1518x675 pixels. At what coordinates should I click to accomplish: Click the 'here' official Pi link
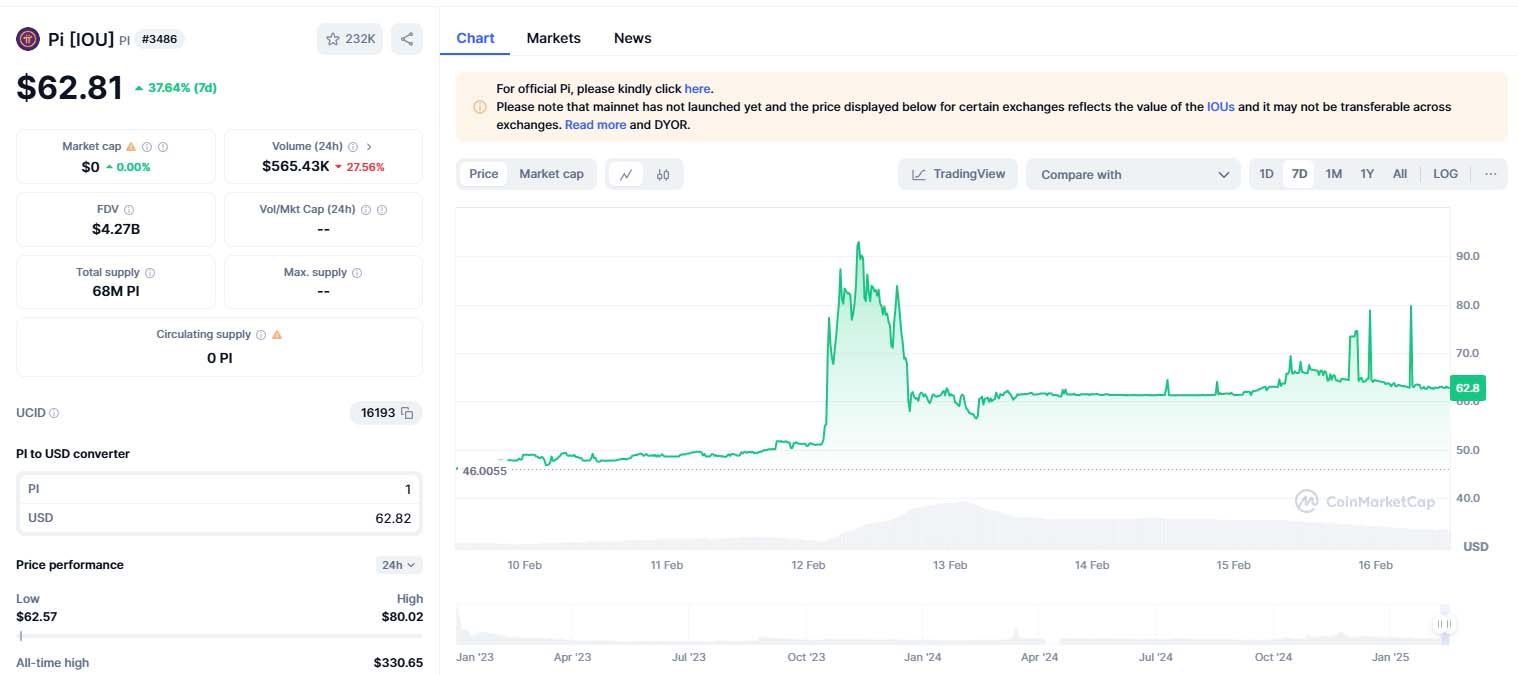(x=697, y=89)
